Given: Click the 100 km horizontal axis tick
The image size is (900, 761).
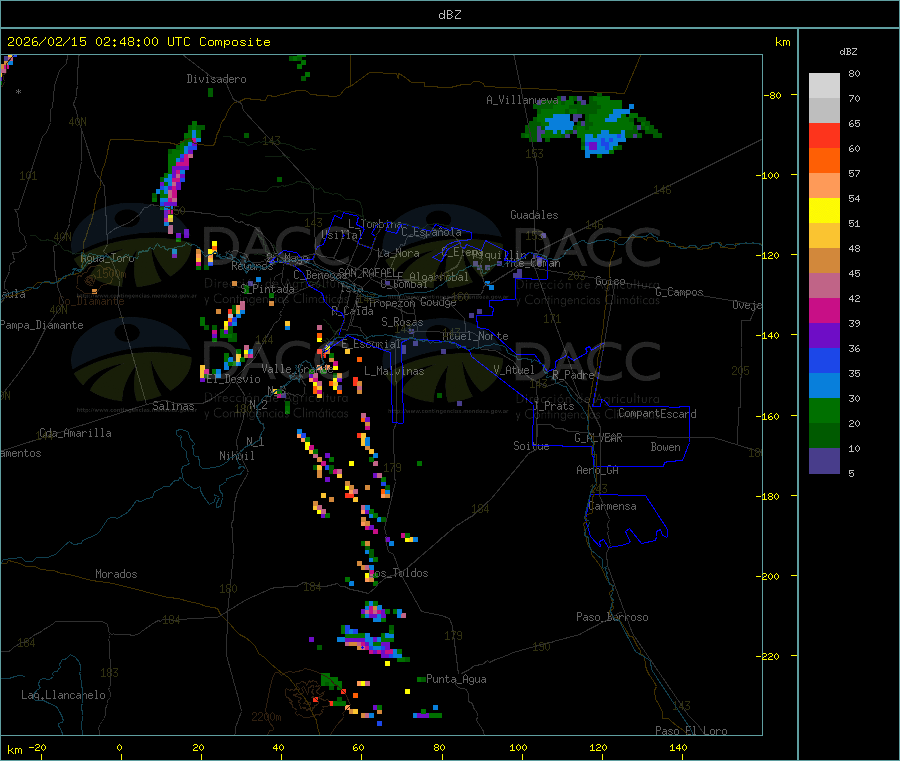Looking at the screenshot, I should (x=518, y=748).
